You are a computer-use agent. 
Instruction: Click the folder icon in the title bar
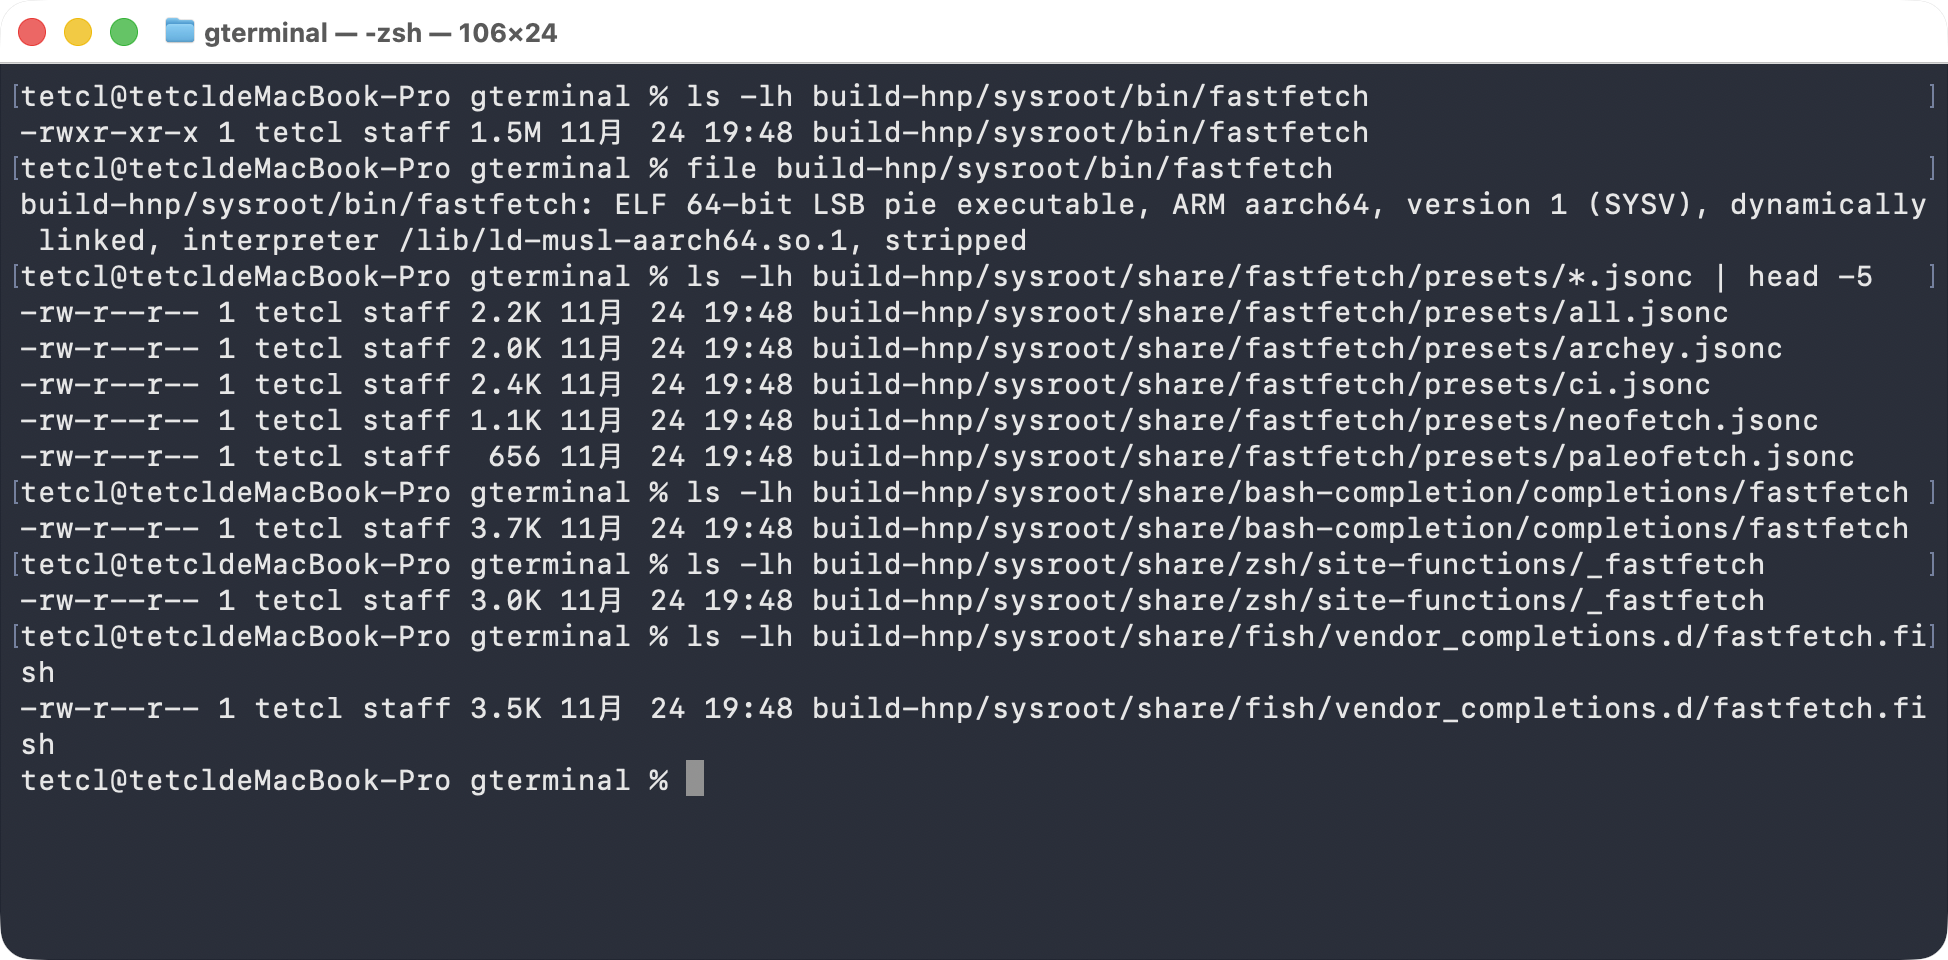click(x=178, y=32)
